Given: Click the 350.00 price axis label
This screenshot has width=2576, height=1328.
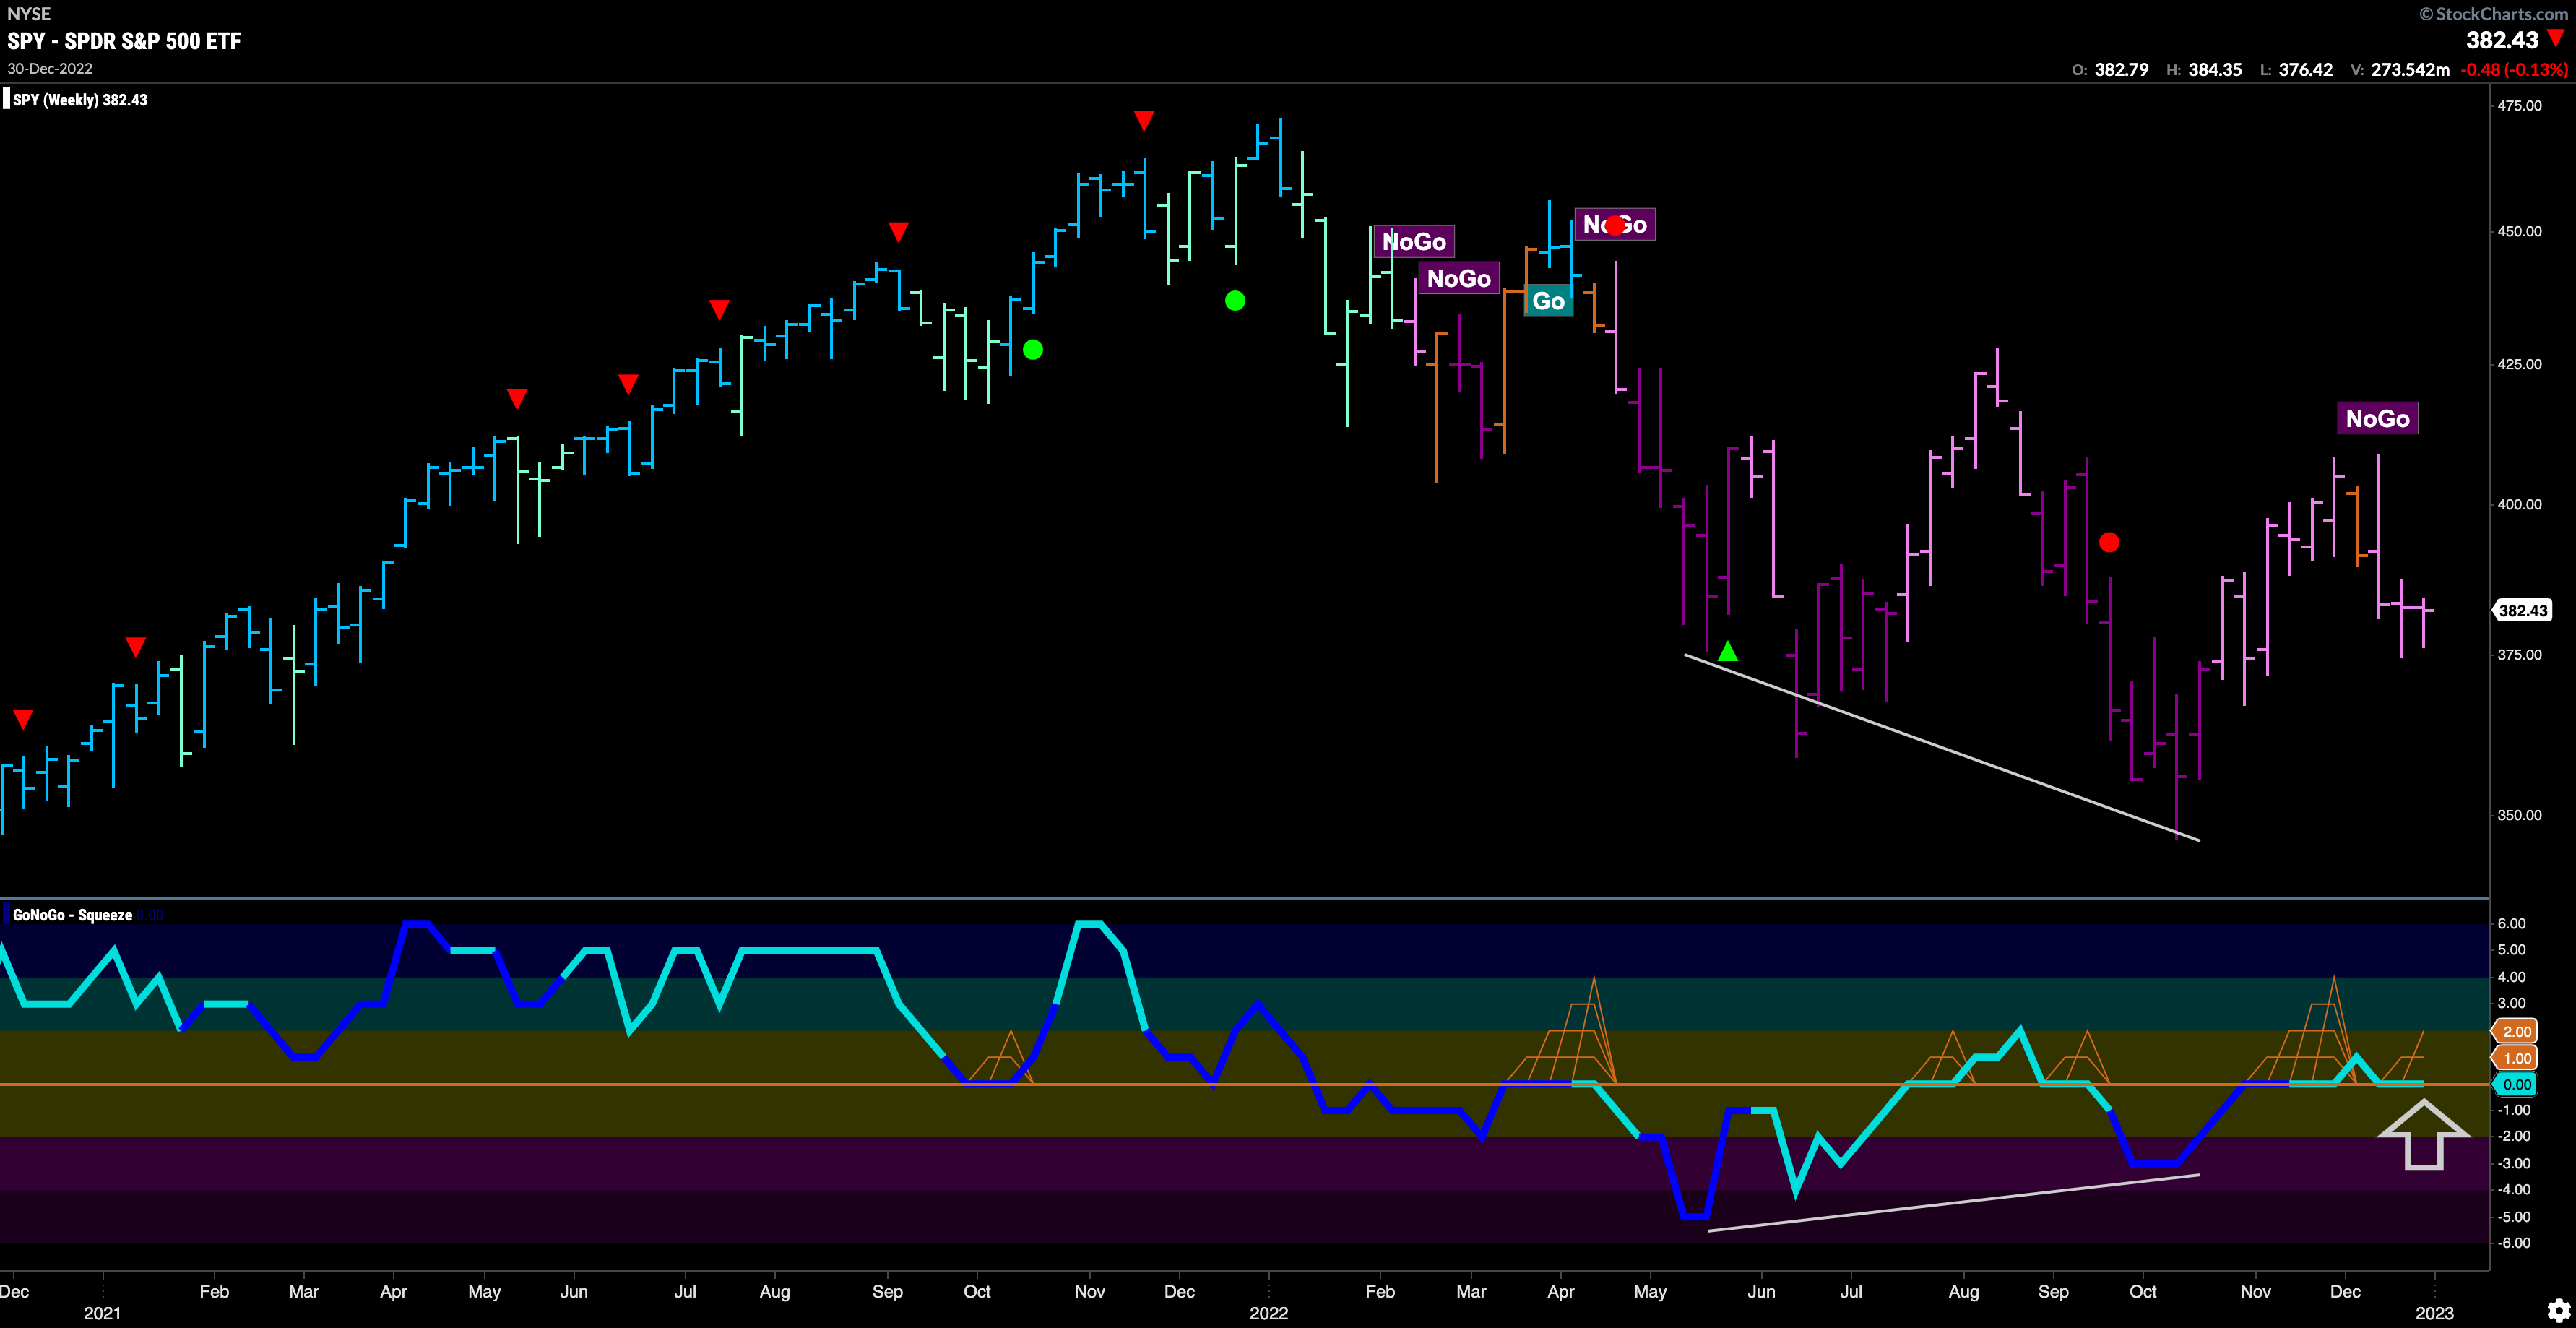Looking at the screenshot, I should tap(2519, 815).
